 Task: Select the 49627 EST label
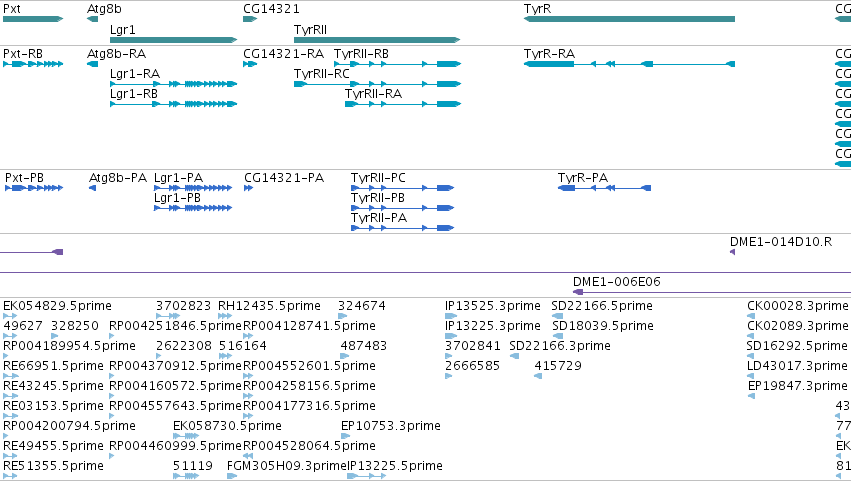[x=23, y=326]
